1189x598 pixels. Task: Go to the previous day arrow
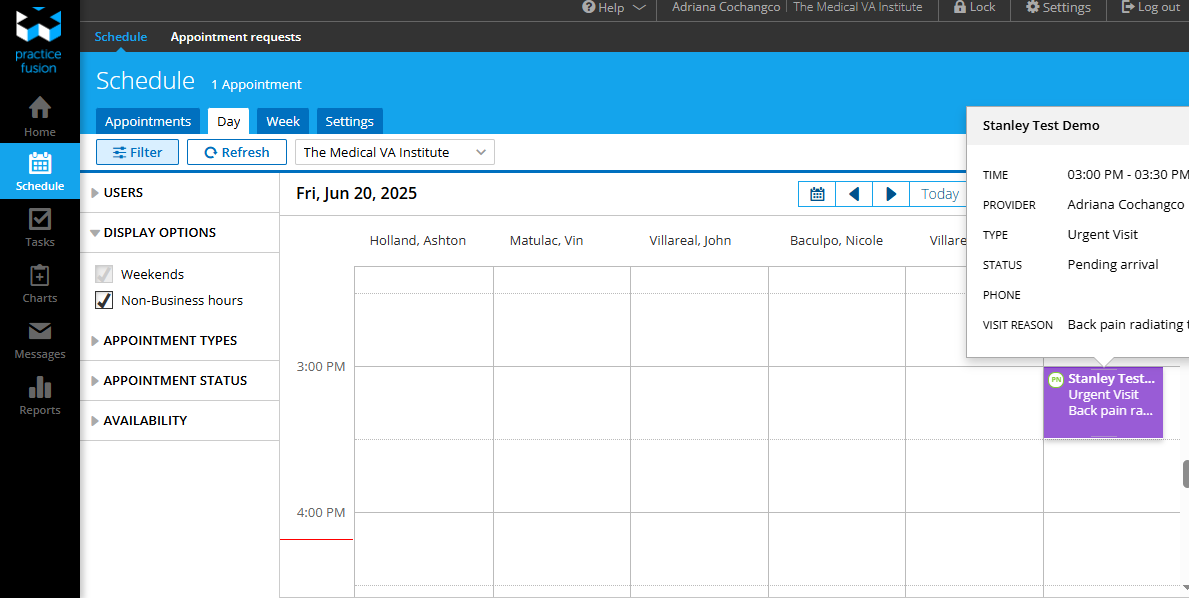(854, 194)
